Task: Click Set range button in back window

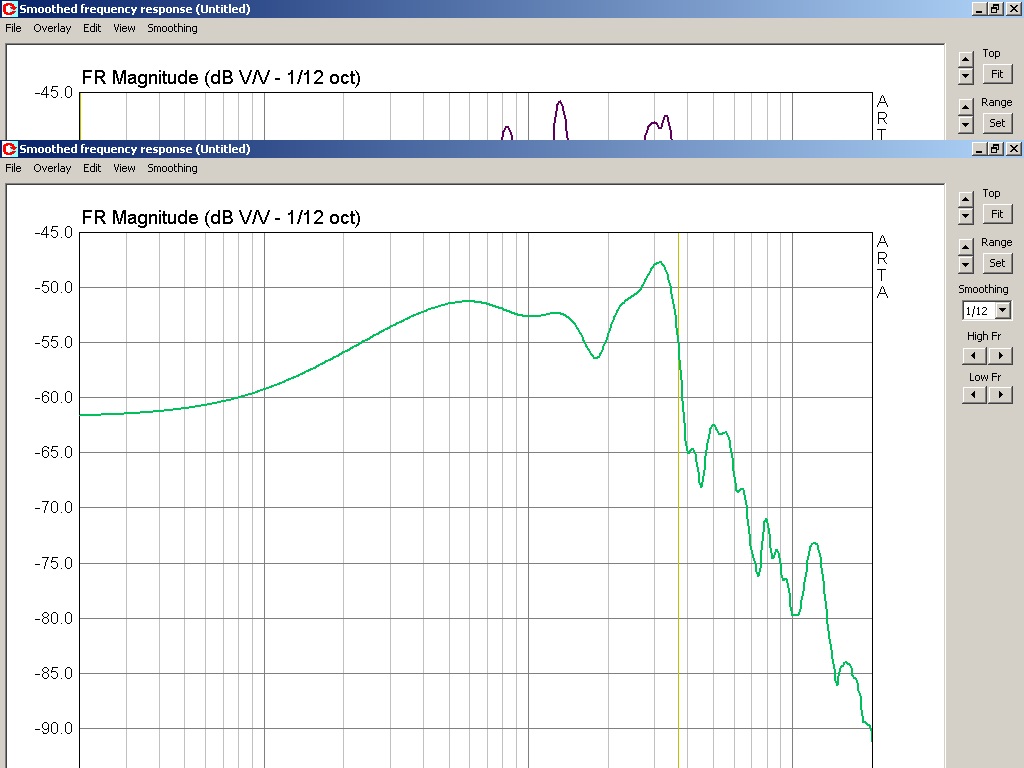Action: click(x=997, y=123)
